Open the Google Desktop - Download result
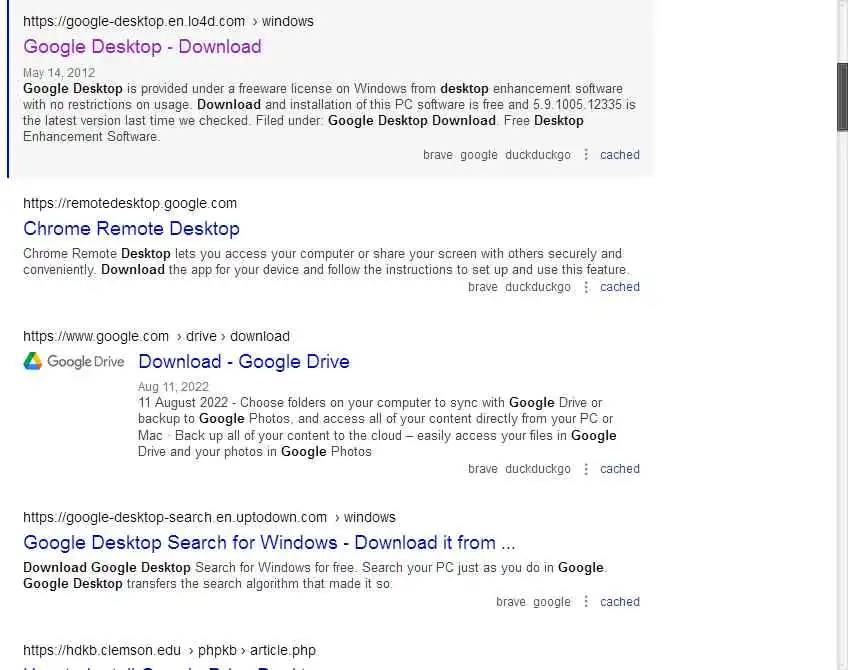 click(142, 47)
